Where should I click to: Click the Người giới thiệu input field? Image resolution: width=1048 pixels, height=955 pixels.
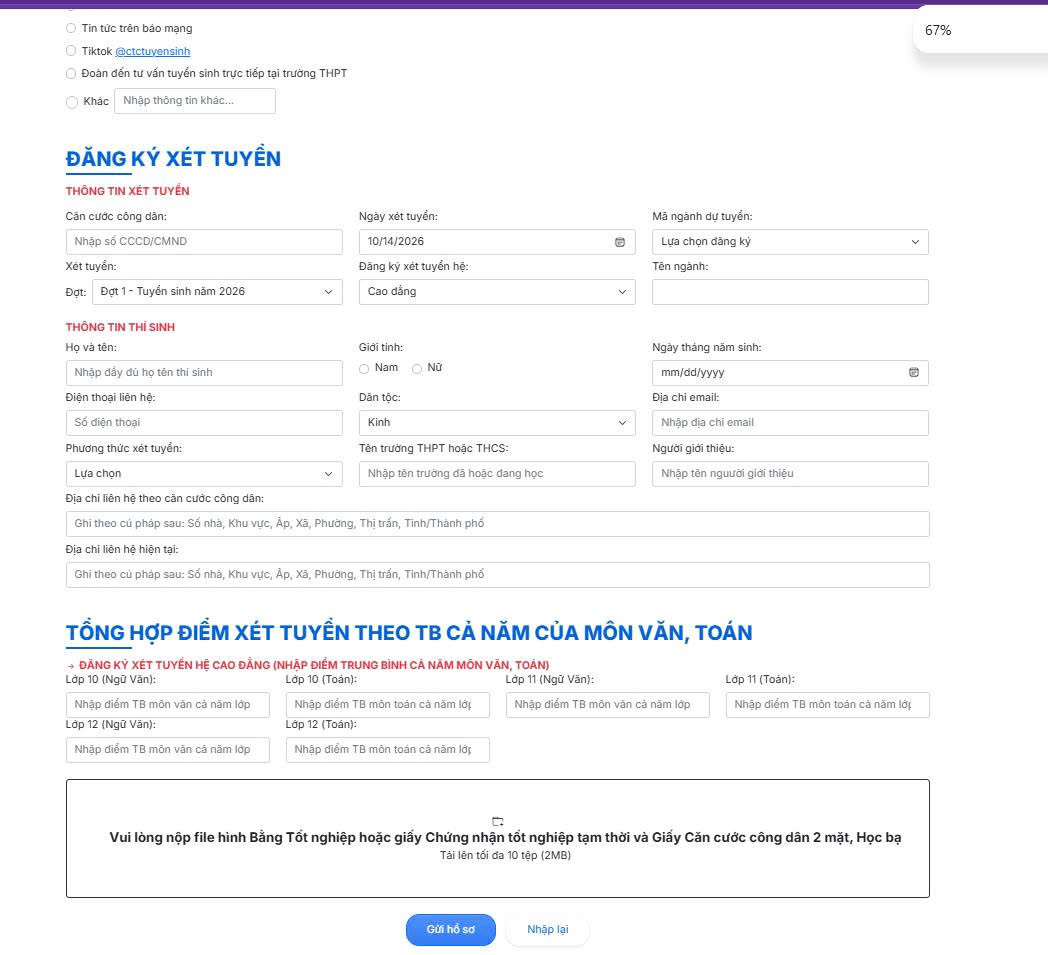point(790,474)
